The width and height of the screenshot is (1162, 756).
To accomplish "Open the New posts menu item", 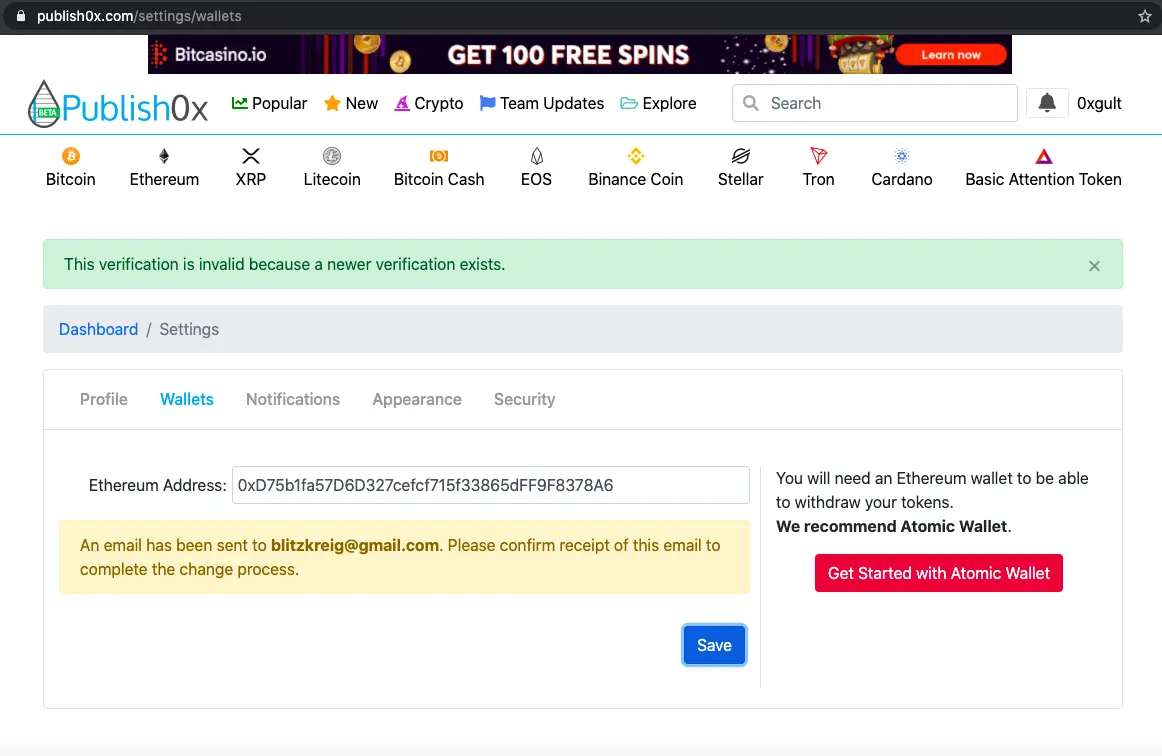I will (x=351, y=103).
